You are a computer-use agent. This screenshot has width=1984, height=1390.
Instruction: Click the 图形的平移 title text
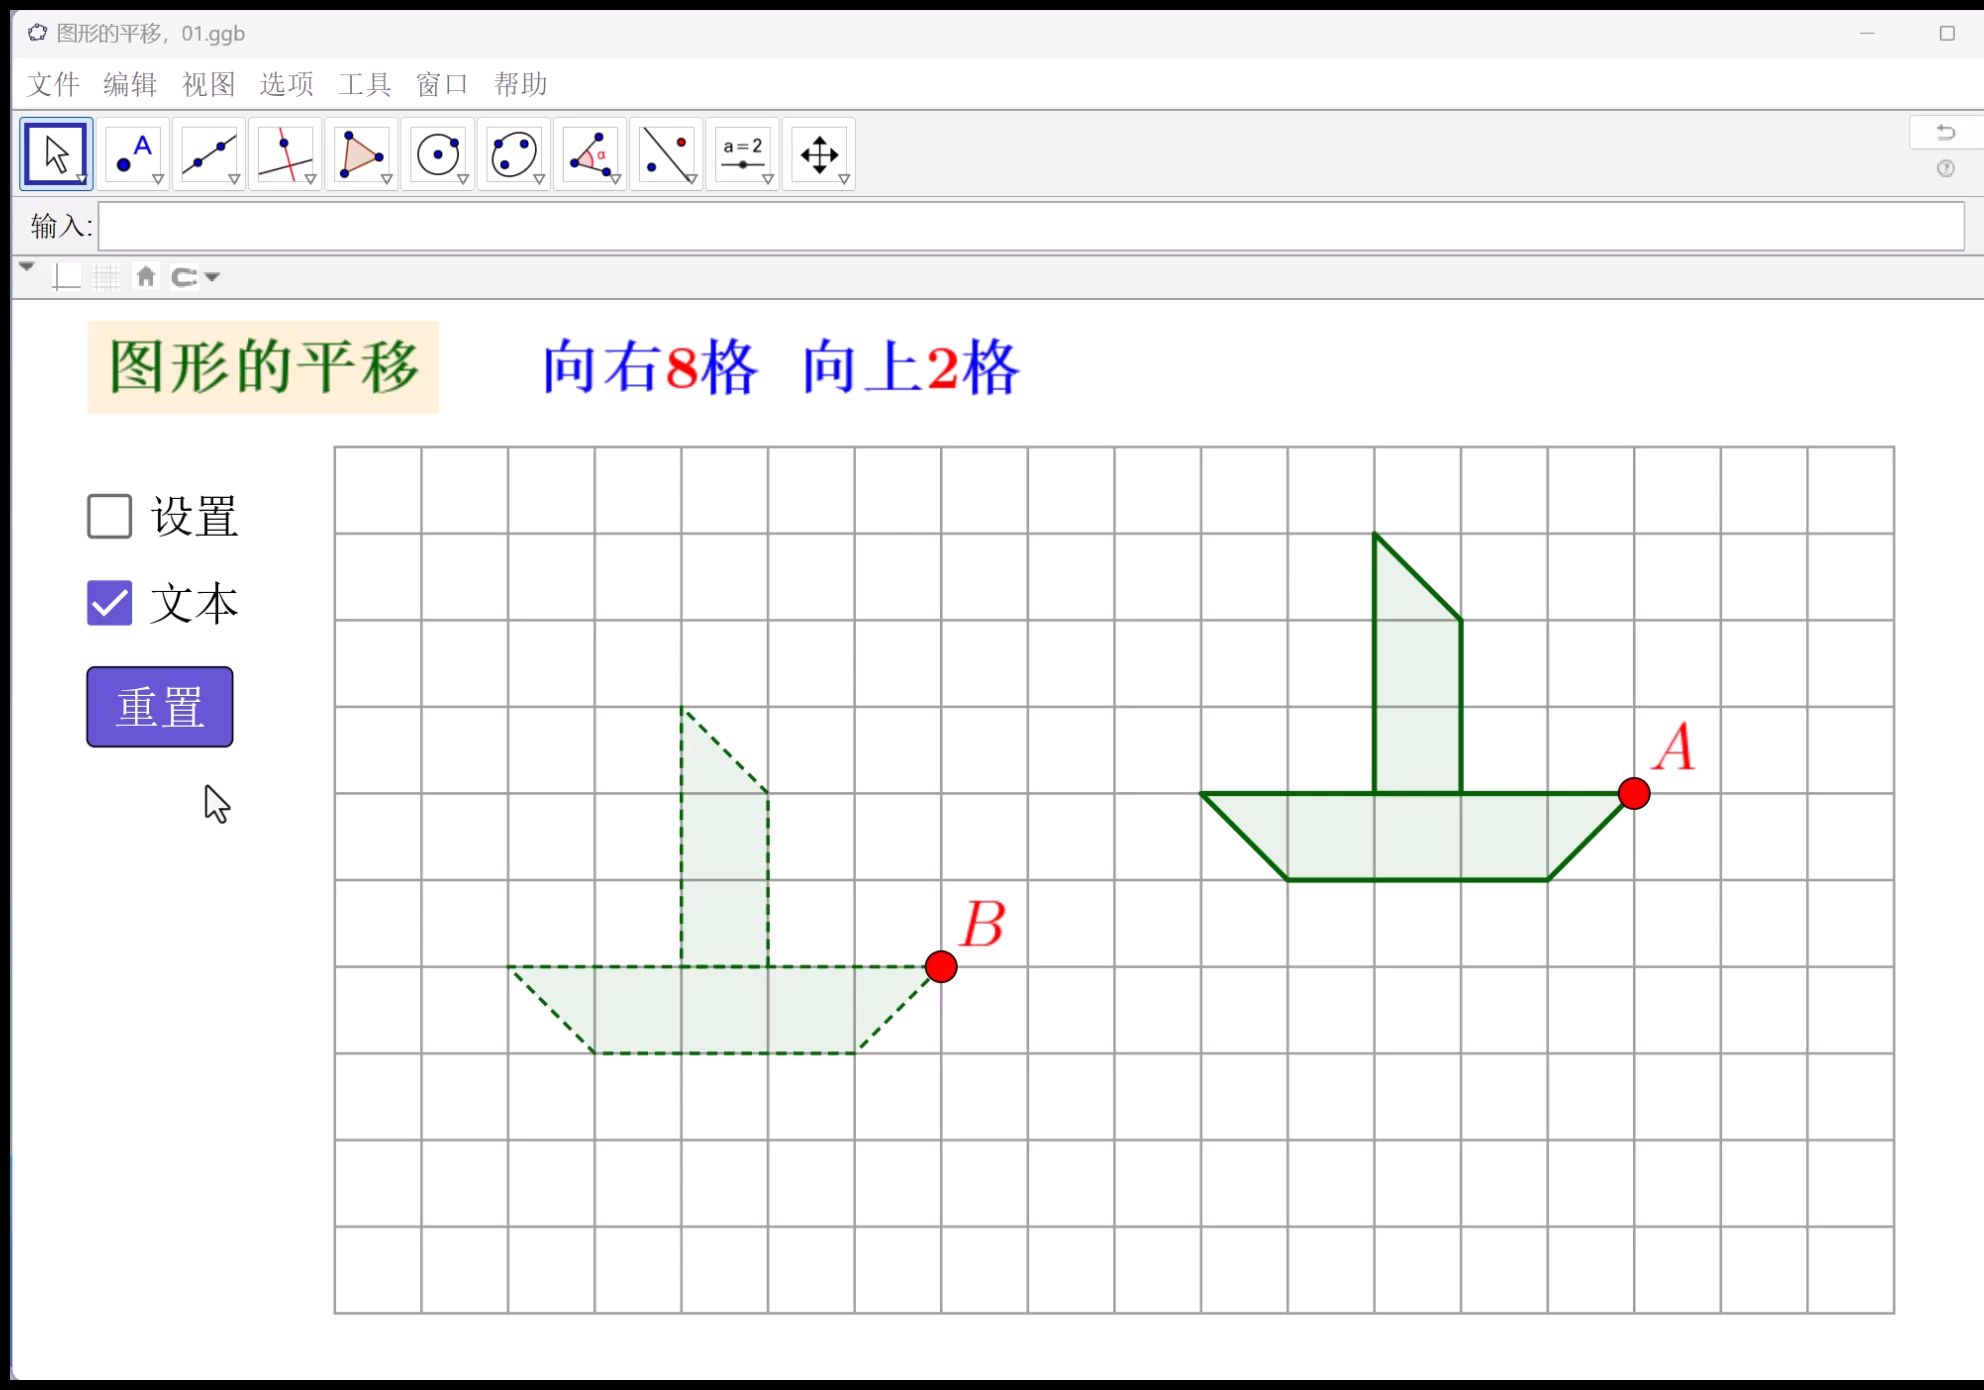[x=263, y=367]
